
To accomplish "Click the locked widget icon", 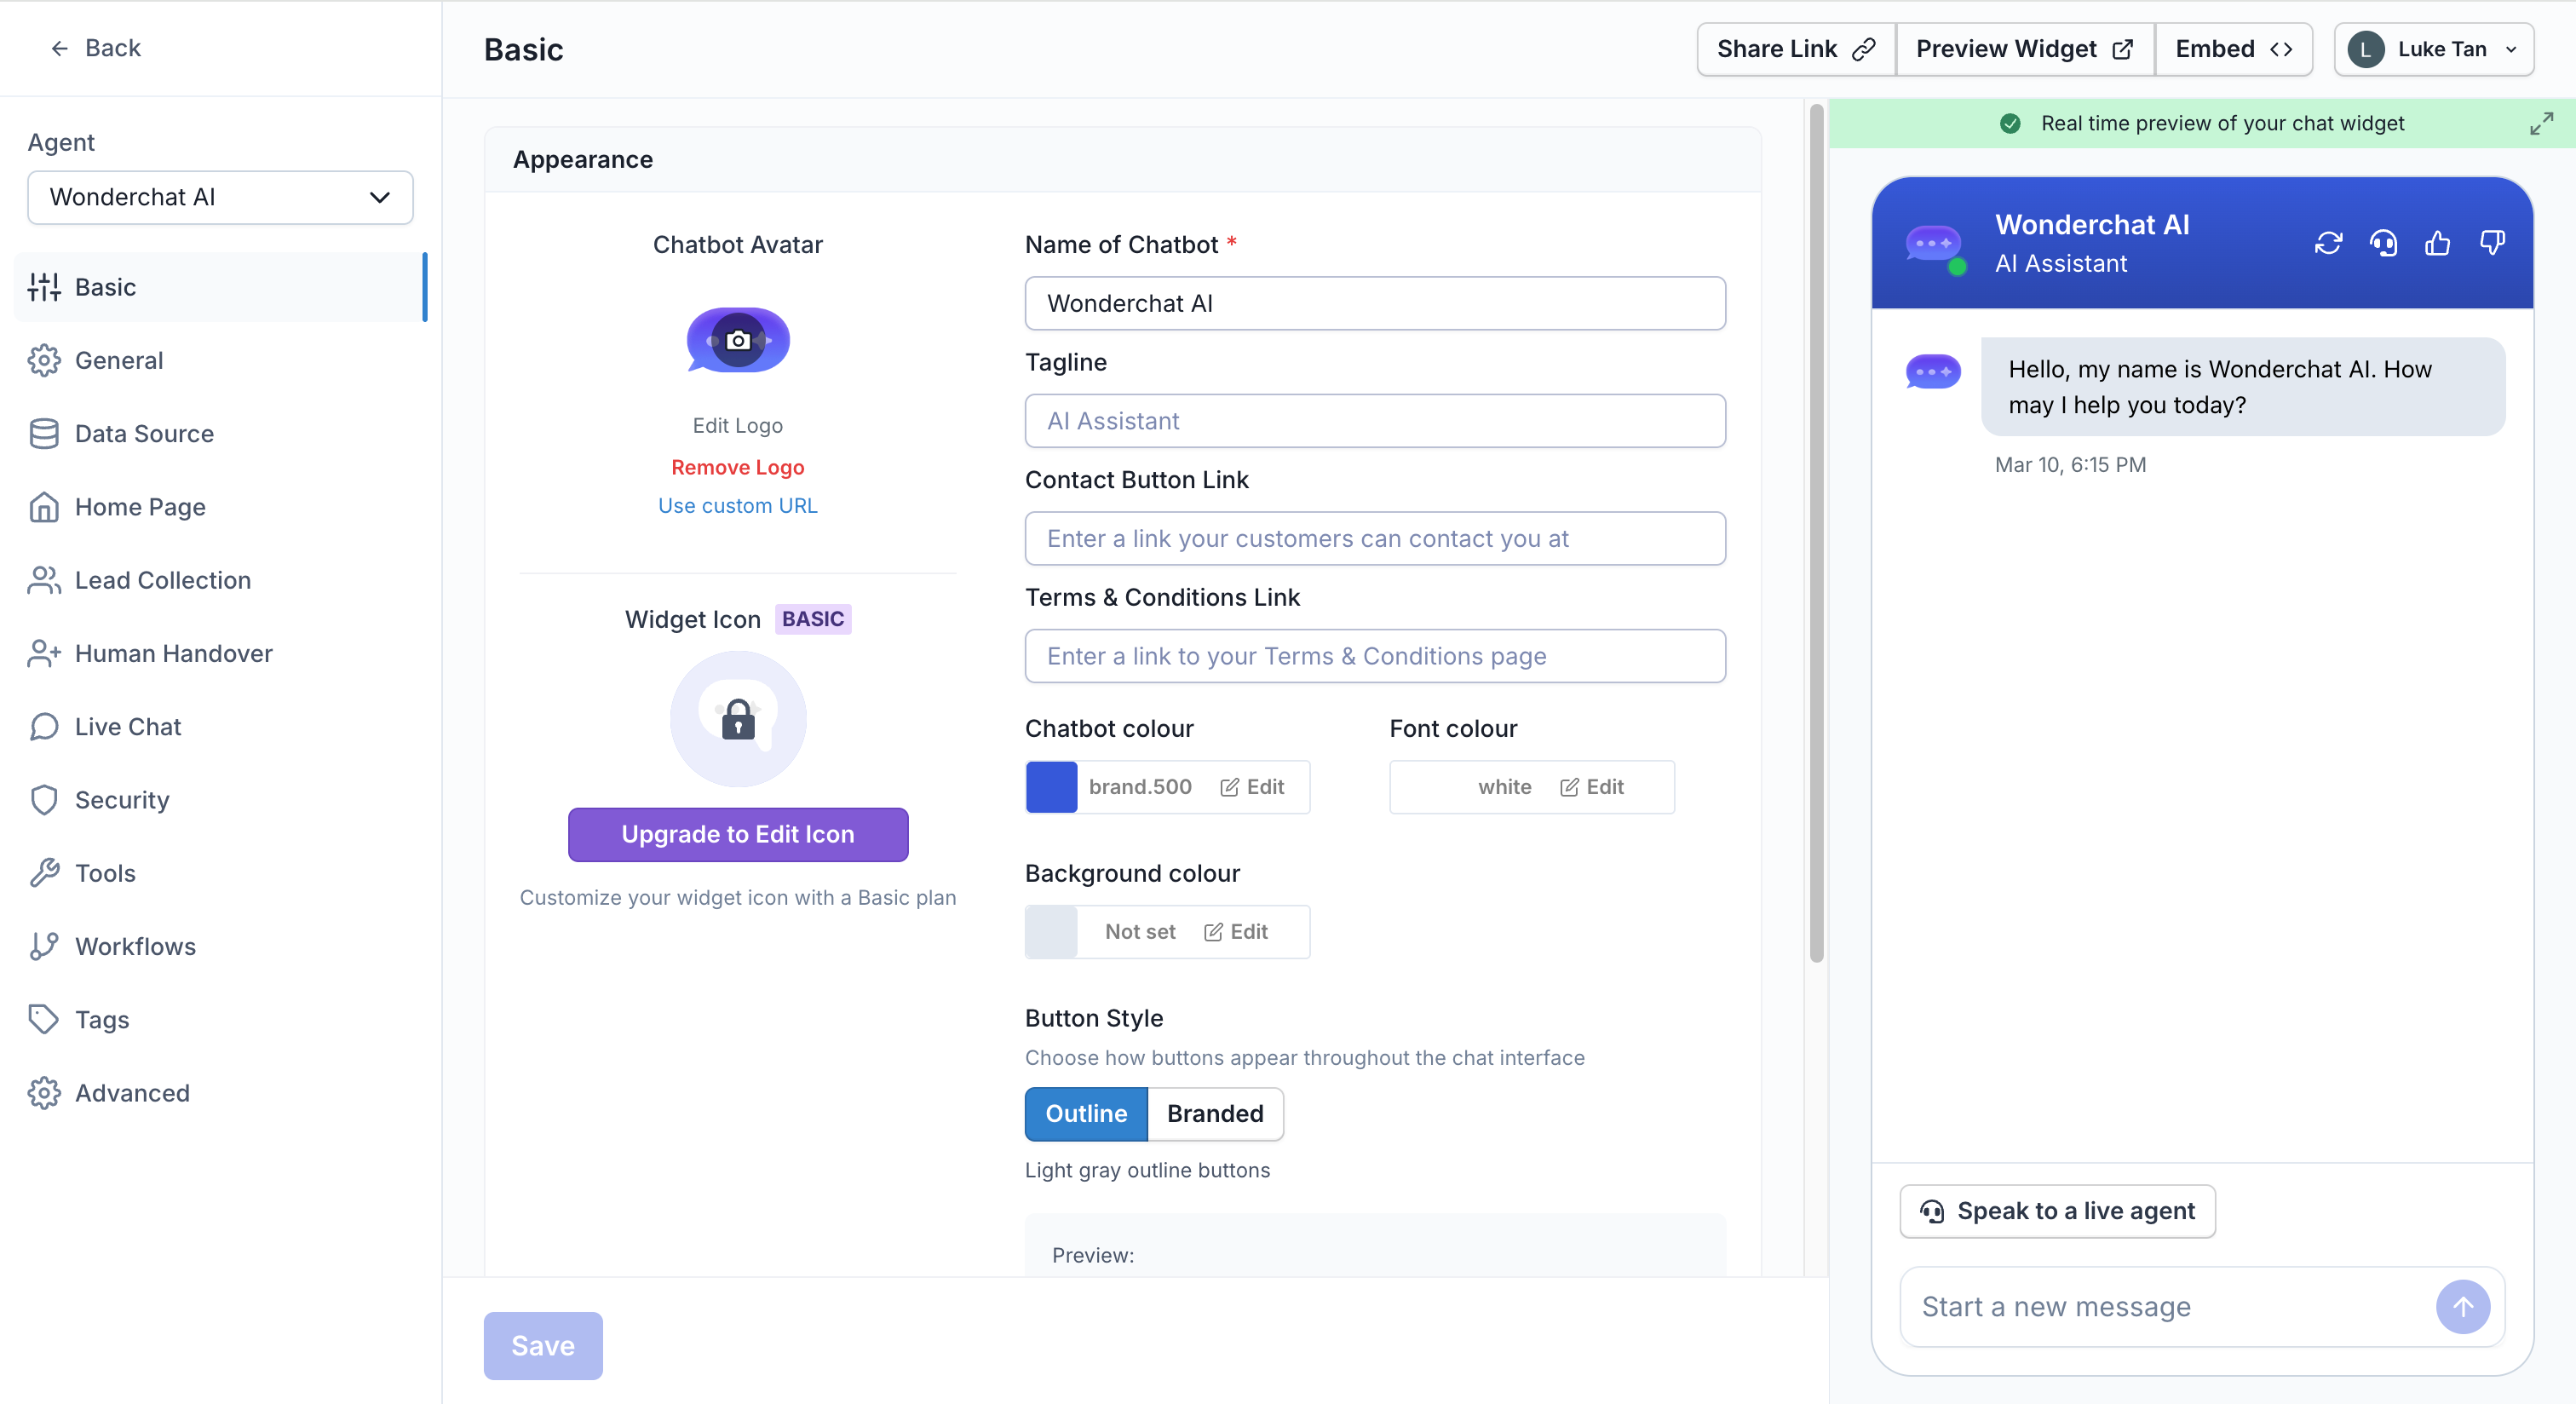I will (x=738, y=719).
